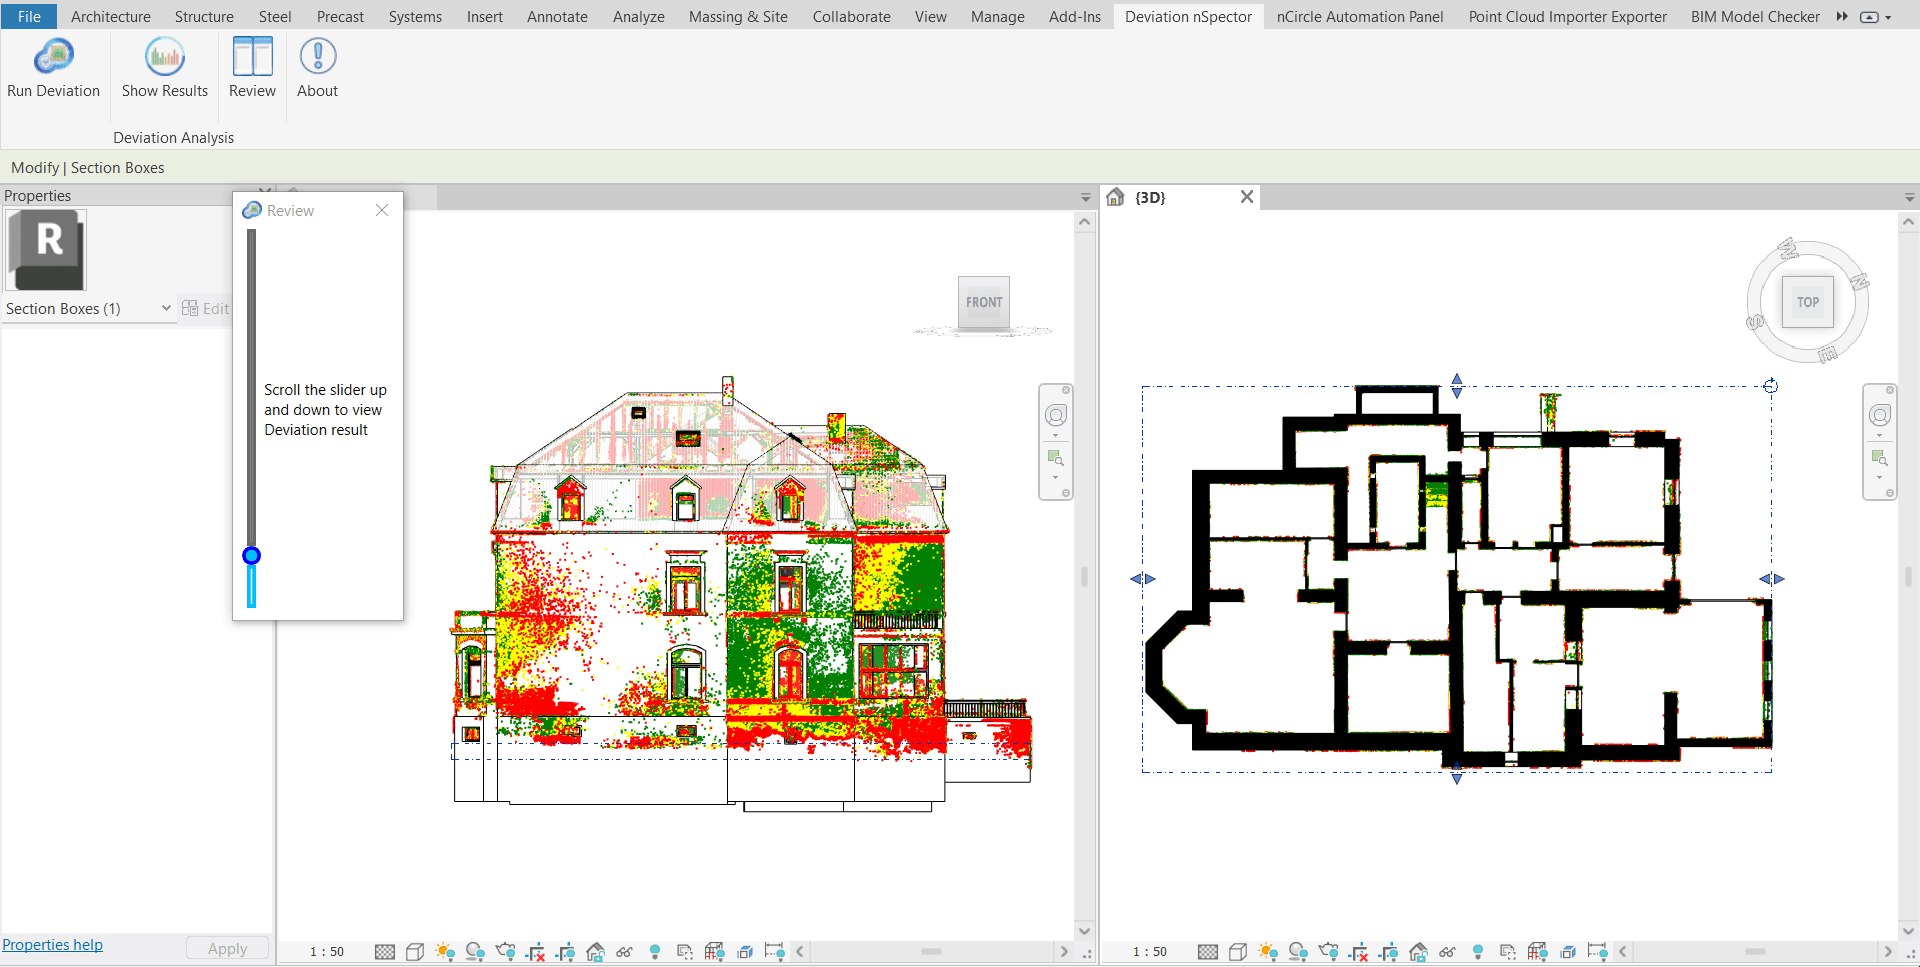Open Visual Style cube in FRONT view bar
The width and height of the screenshot is (1920, 967).
[x=415, y=952]
